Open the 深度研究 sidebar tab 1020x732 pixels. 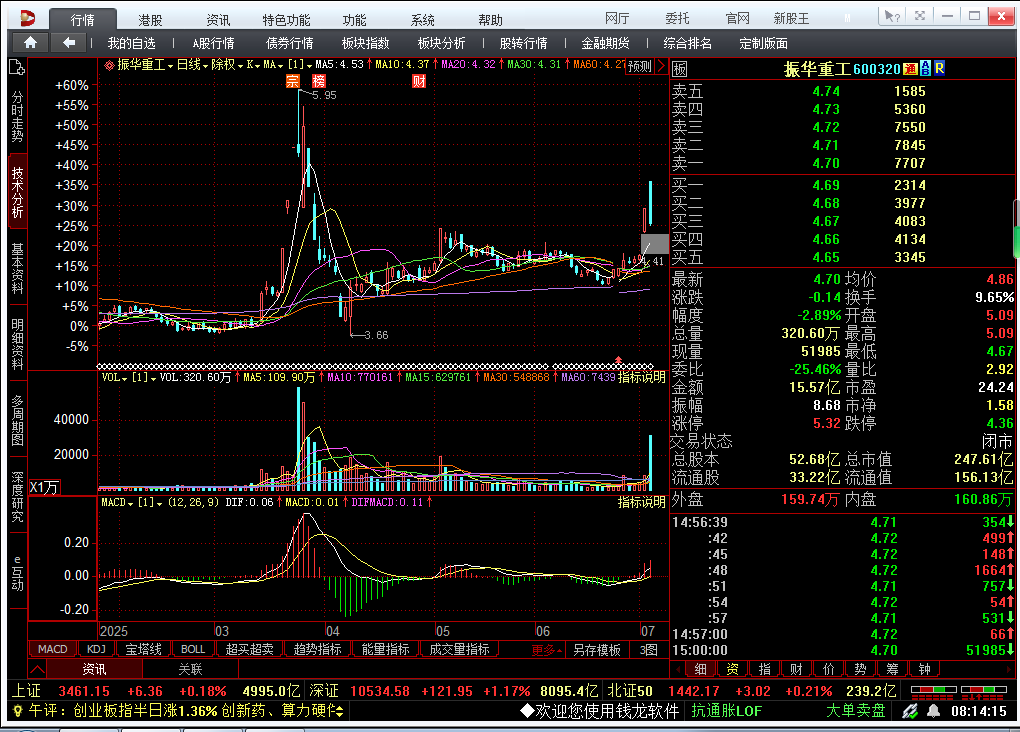point(18,497)
